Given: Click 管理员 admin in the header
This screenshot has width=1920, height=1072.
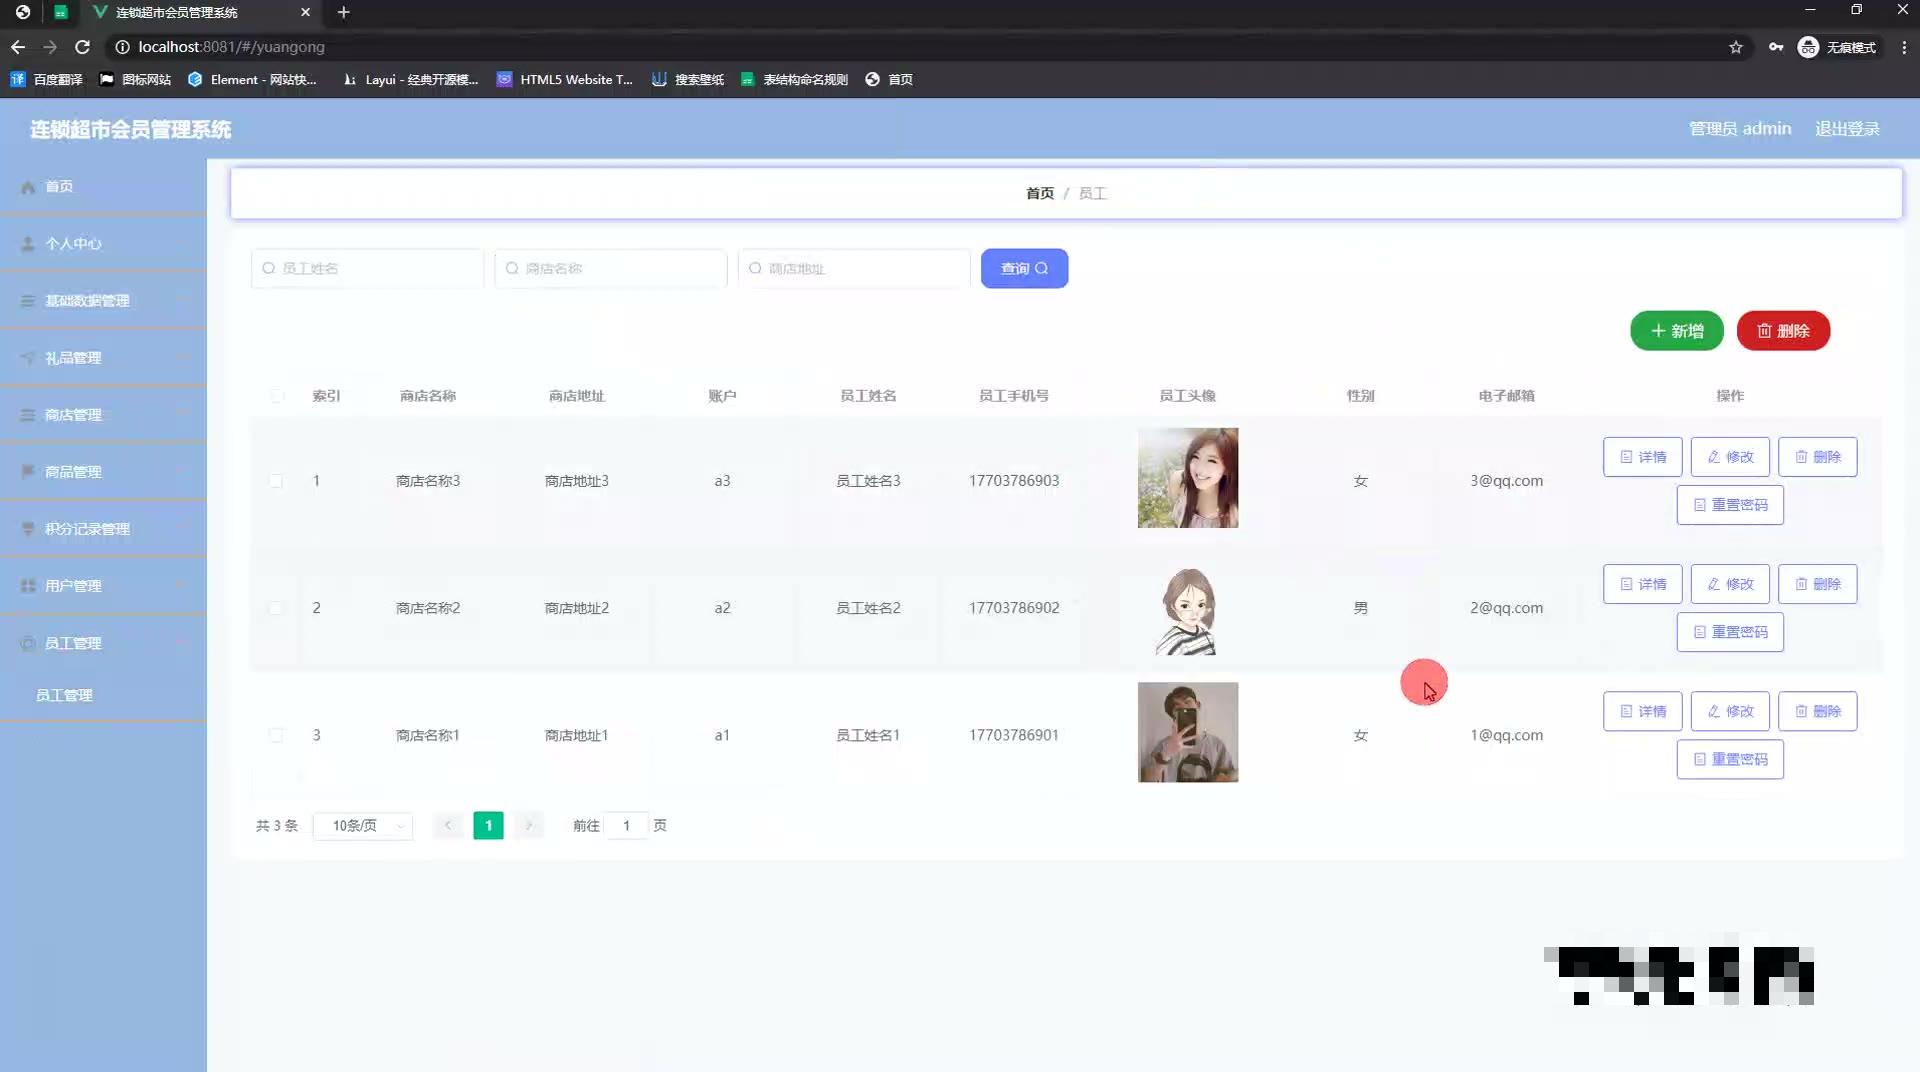Looking at the screenshot, I should point(1740,129).
